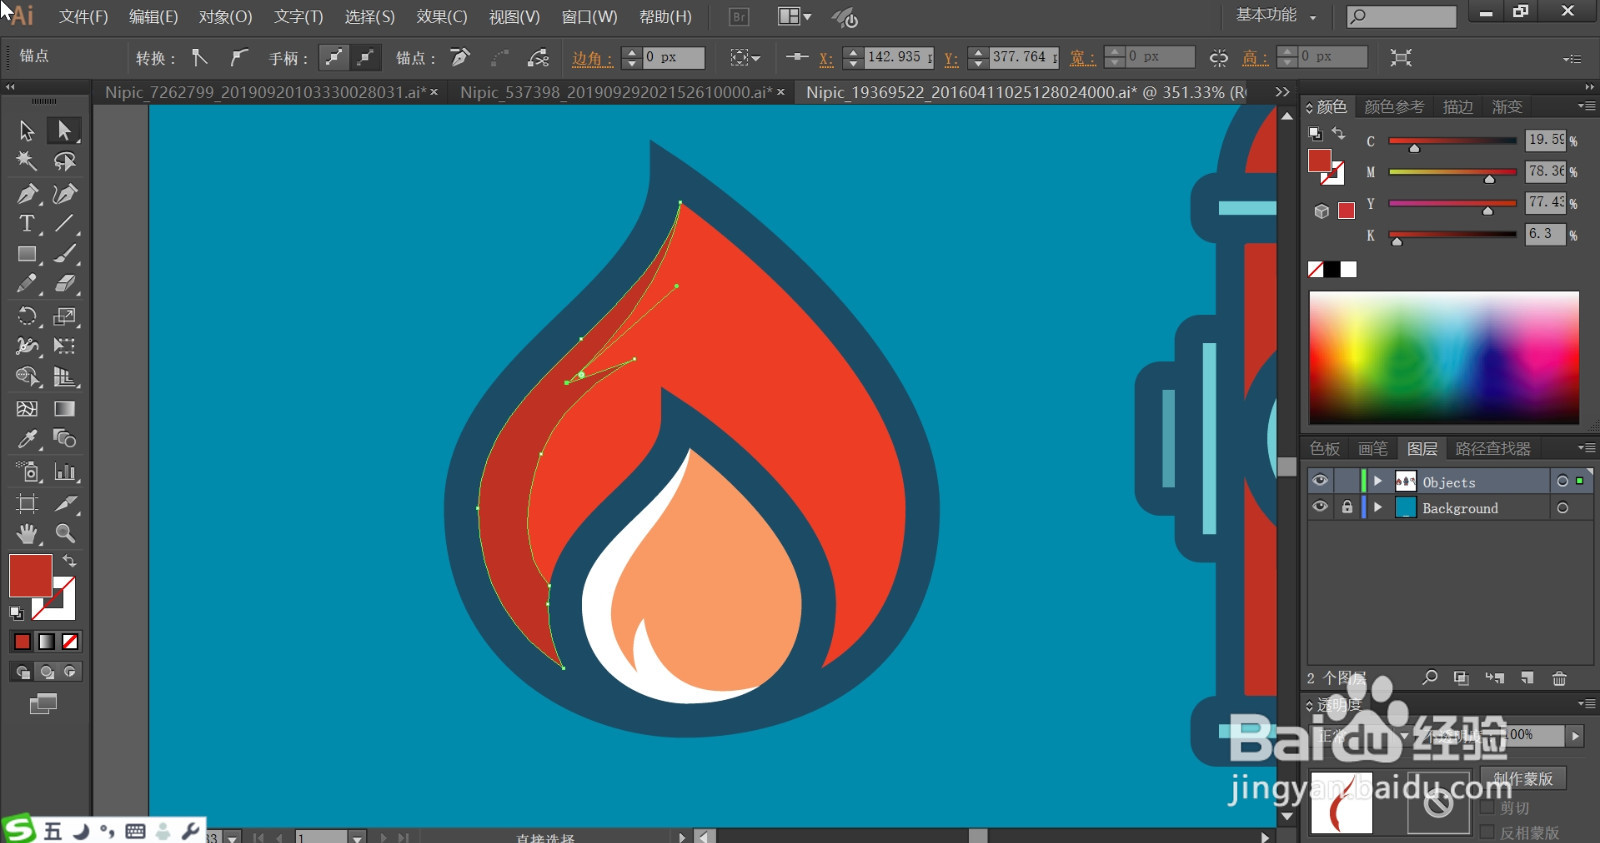Switch to Nipic_537398 document tab
1600x843 pixels.
pyautogui.click(x=615, y=92)
